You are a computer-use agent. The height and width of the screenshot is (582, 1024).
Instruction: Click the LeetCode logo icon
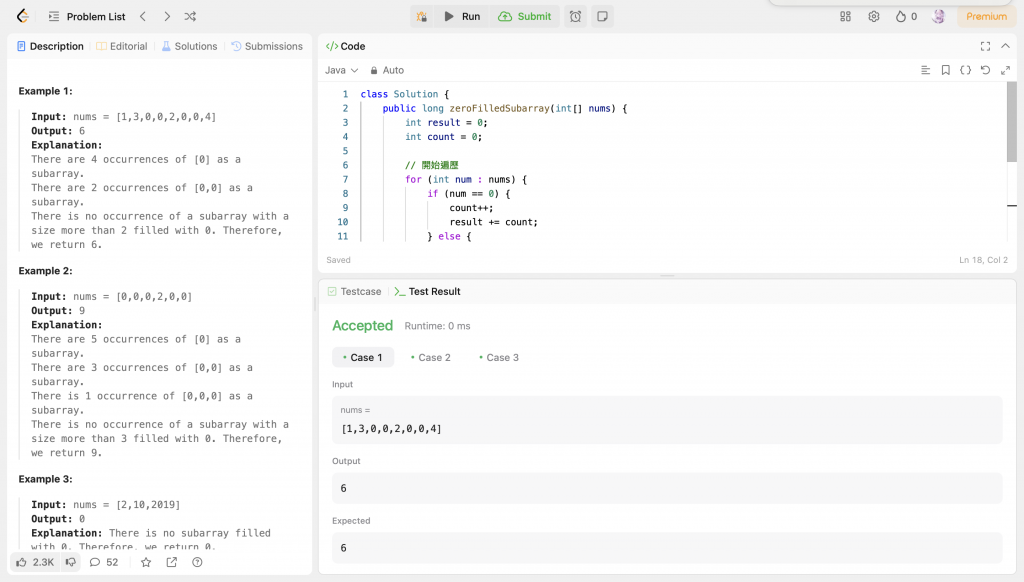click(23, 16)
